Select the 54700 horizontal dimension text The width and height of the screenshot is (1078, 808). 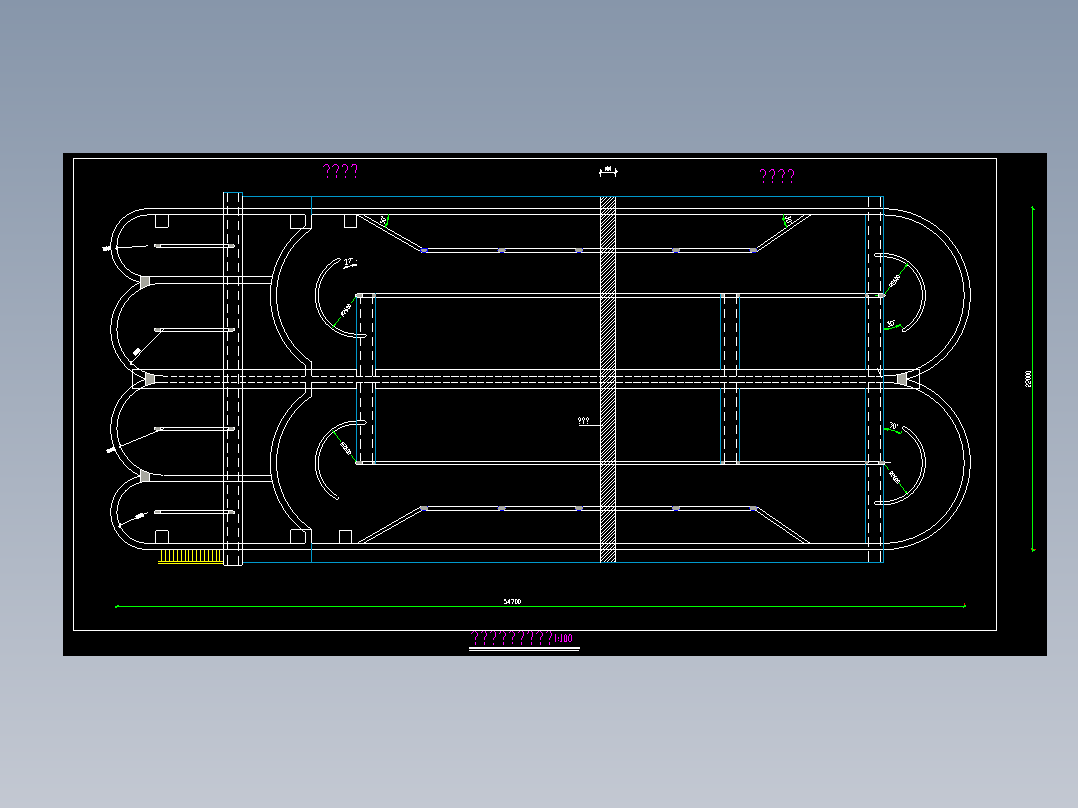(x=512, y=602)
